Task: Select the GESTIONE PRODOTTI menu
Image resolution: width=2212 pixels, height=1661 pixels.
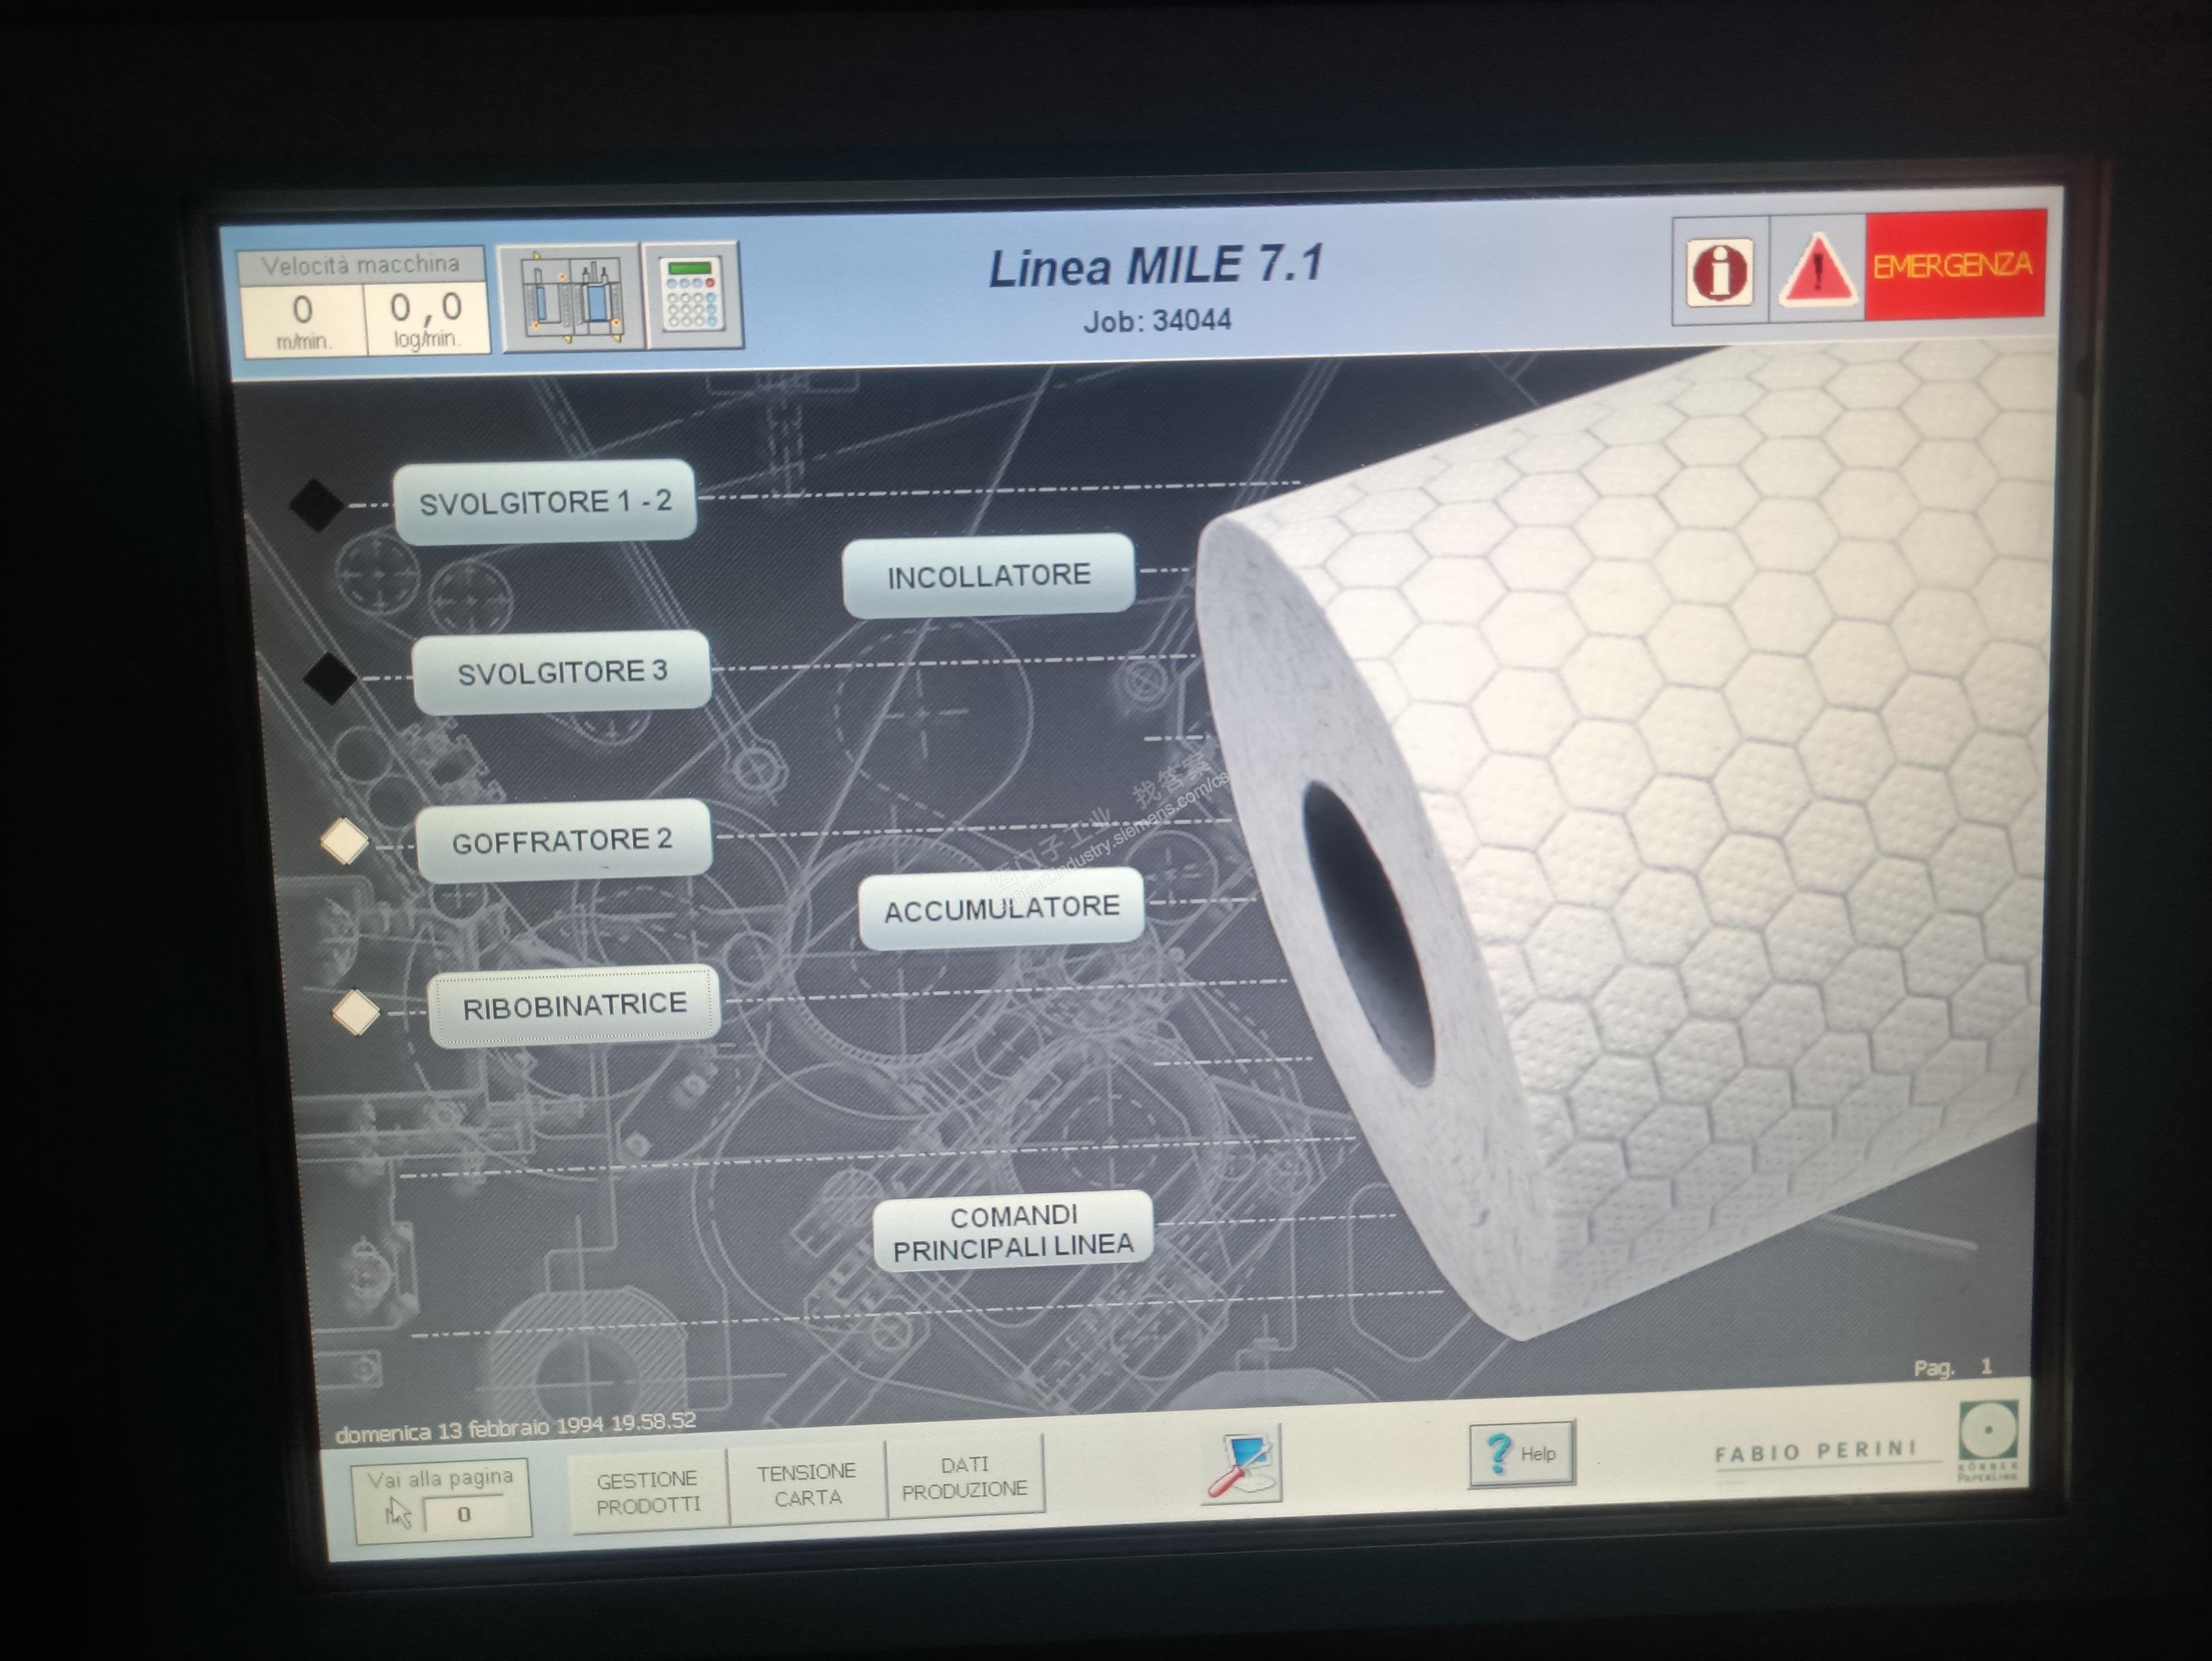Action: click(648, 1492)
